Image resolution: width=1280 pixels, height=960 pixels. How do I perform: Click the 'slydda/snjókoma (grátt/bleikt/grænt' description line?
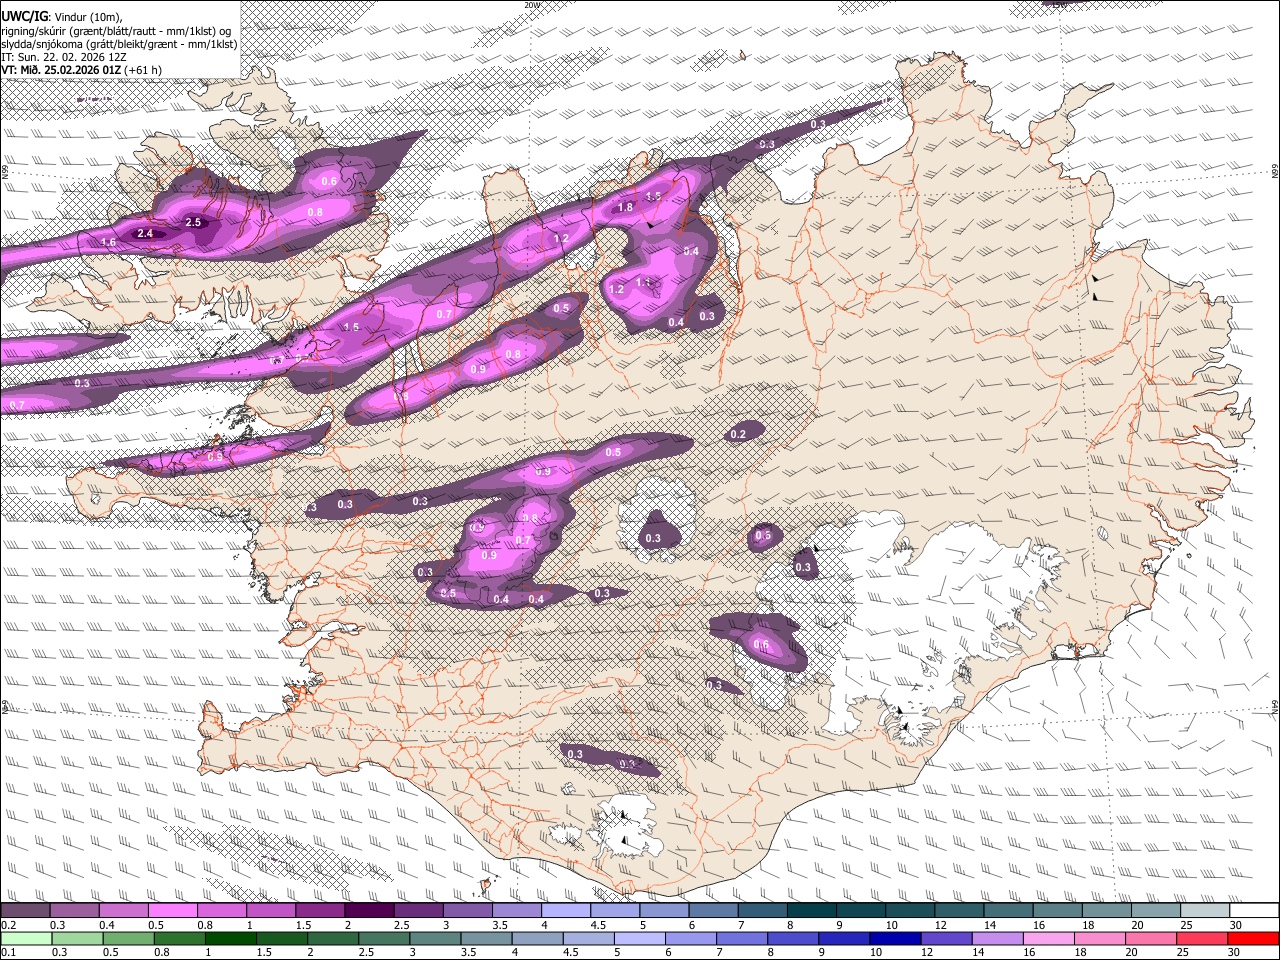pos(119,44)
